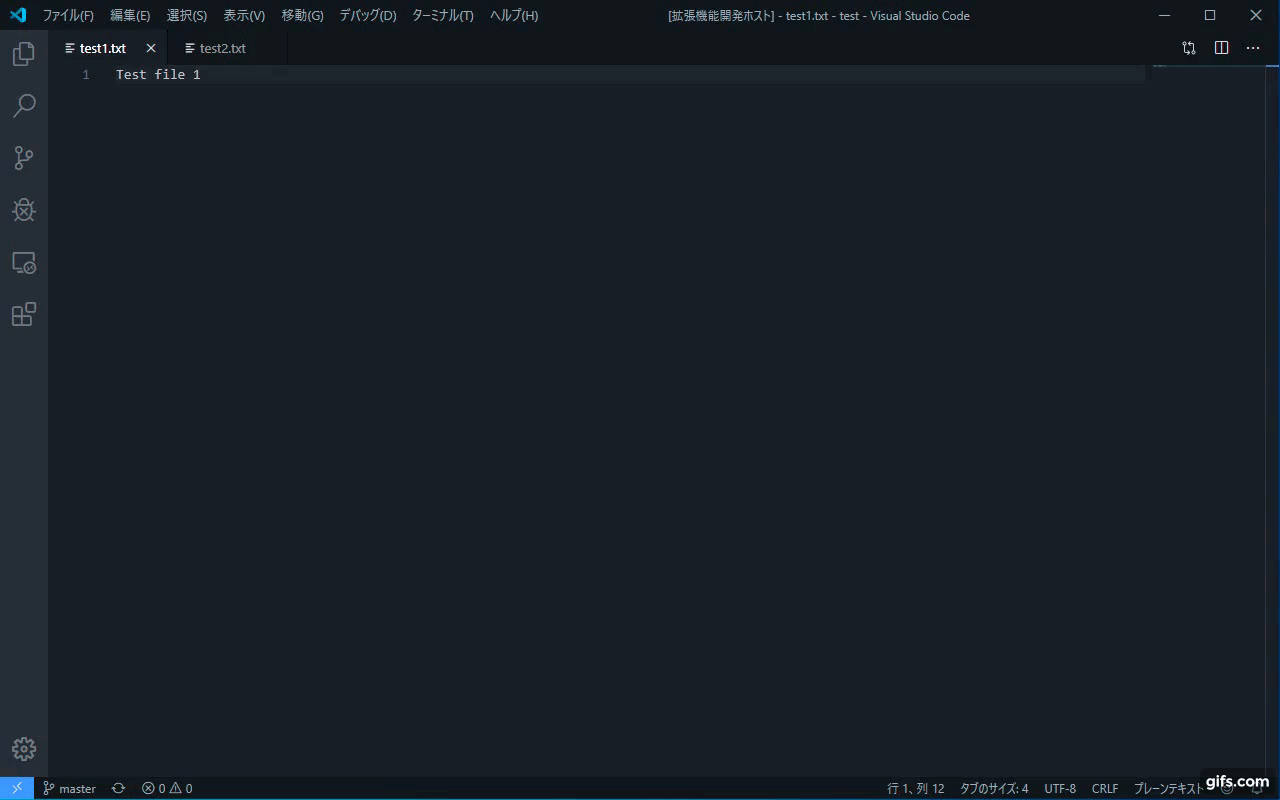Click the プレーンテキスト language mode
Image resolution: width=1280 pixels, height=800 pixels.
1168,788
